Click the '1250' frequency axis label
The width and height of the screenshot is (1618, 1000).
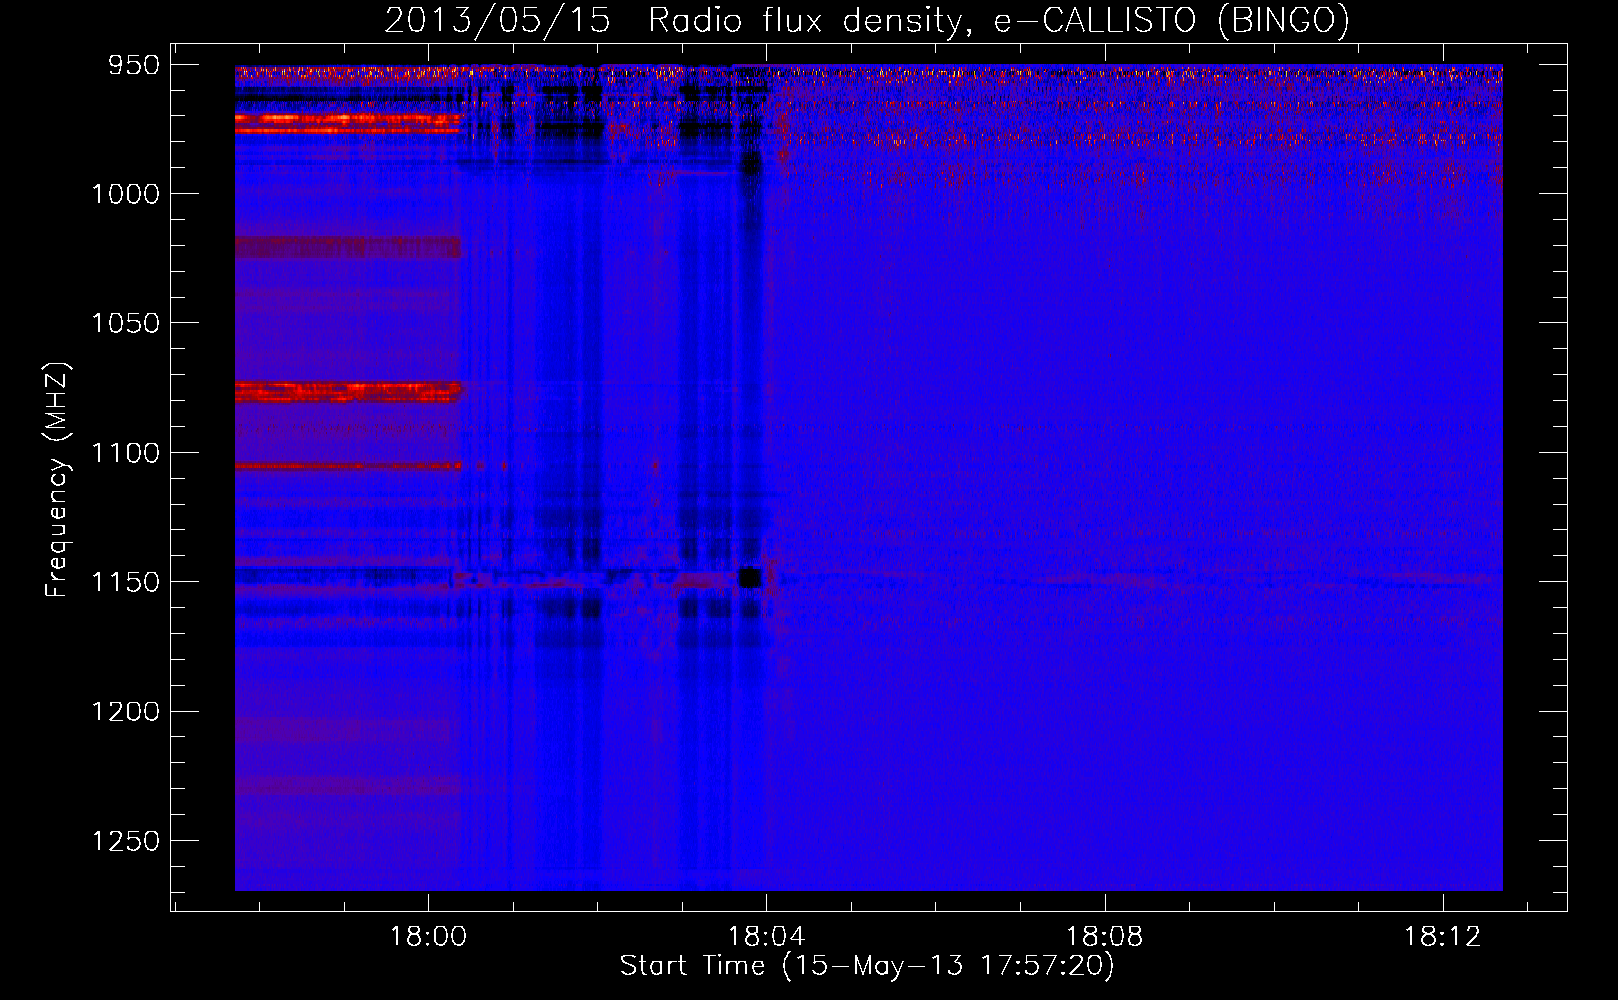tap(126, 841)
